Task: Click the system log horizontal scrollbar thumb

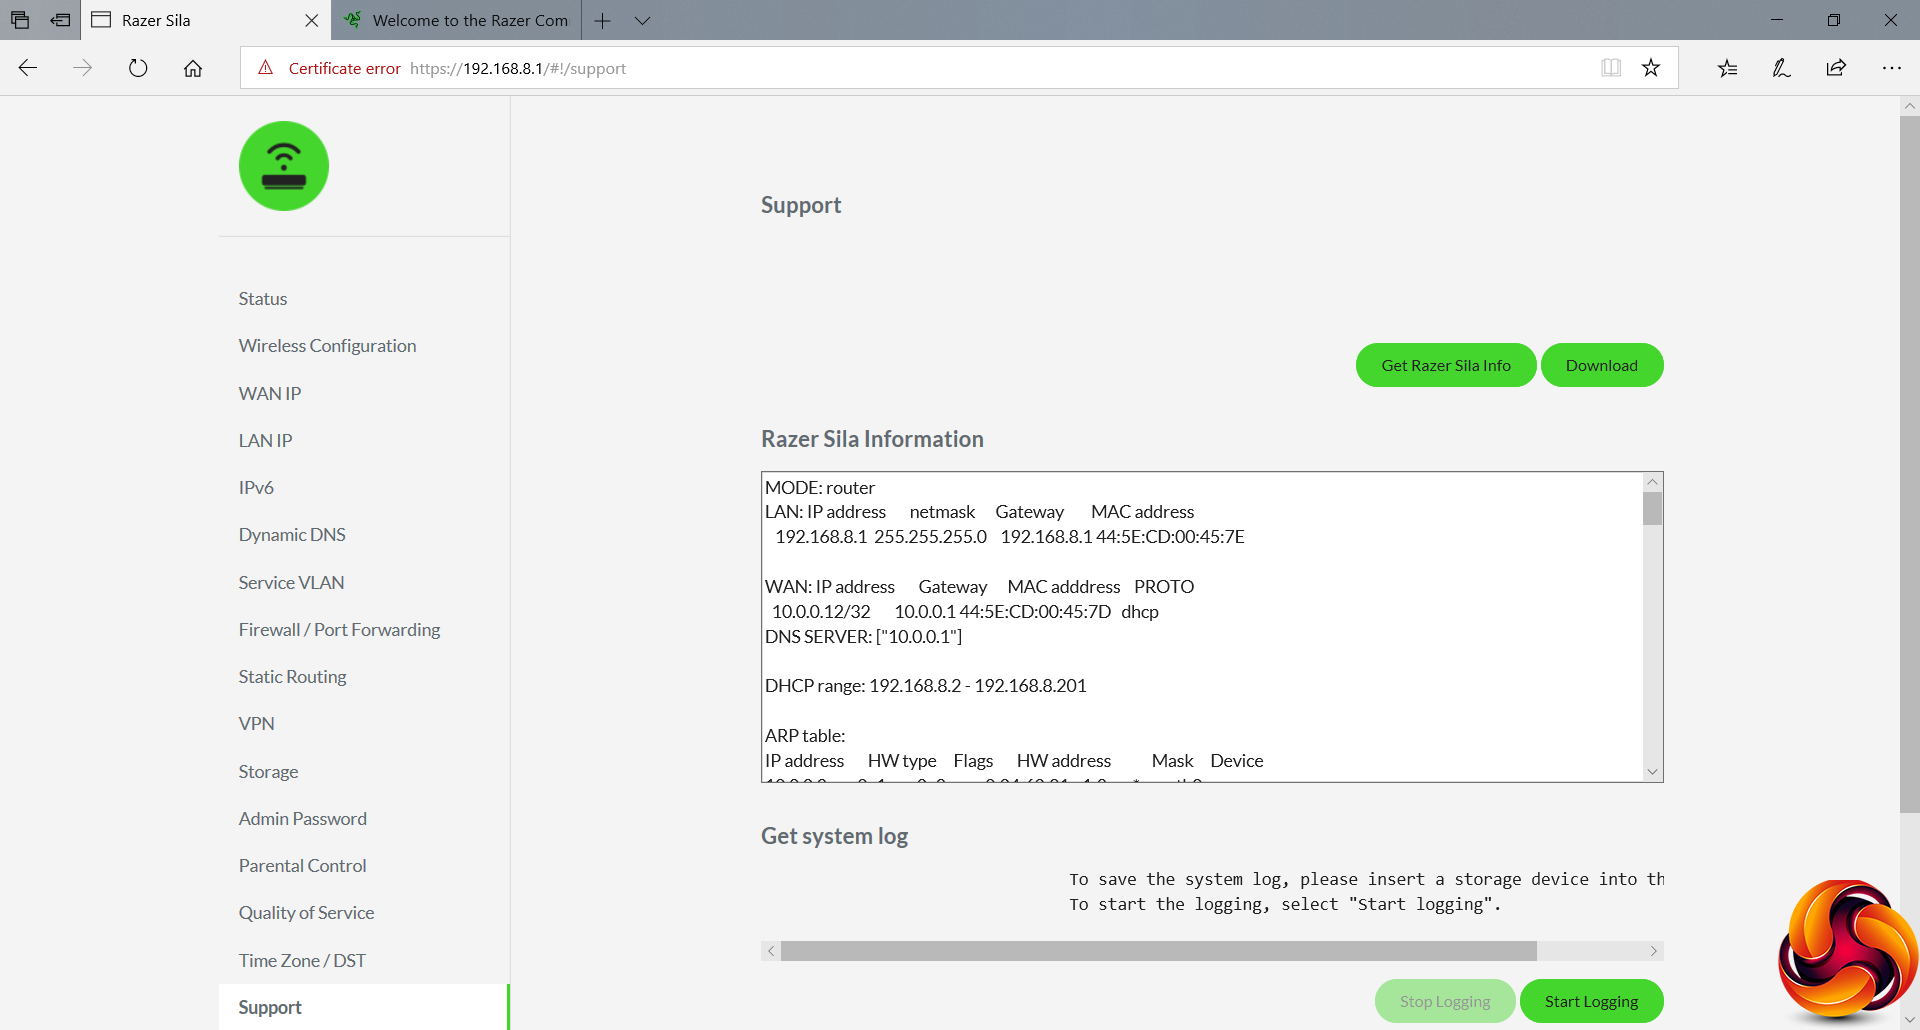Action: pos(1159,951)
